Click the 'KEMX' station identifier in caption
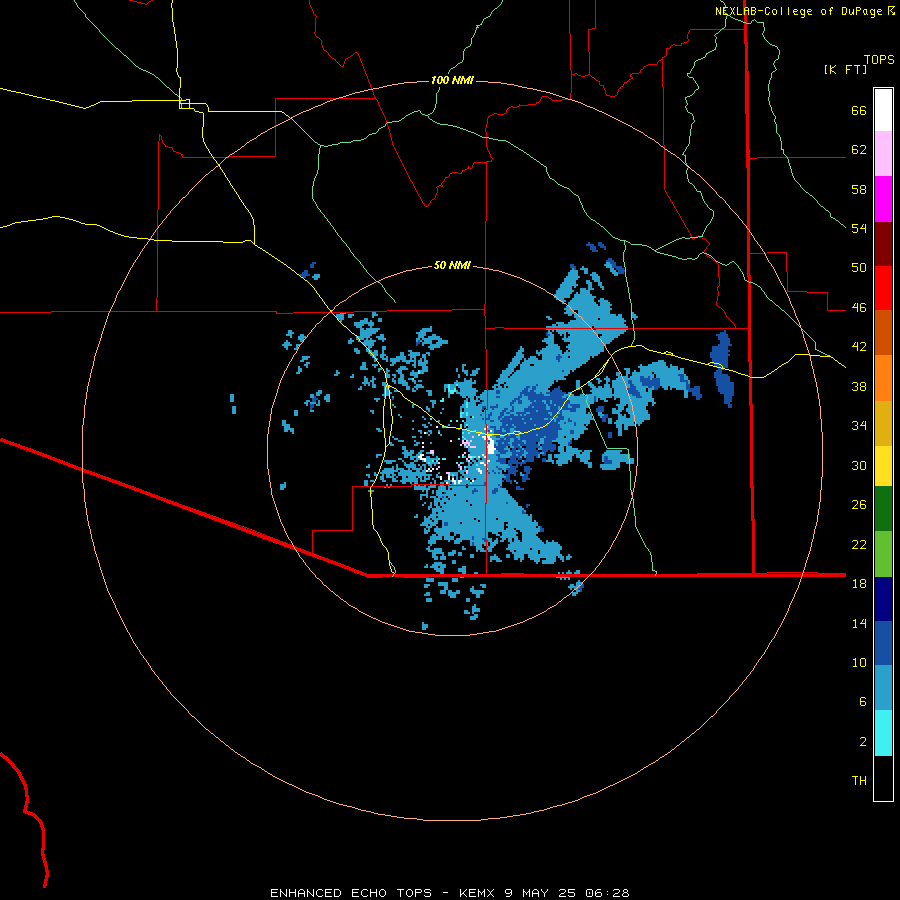 [476, 893]
